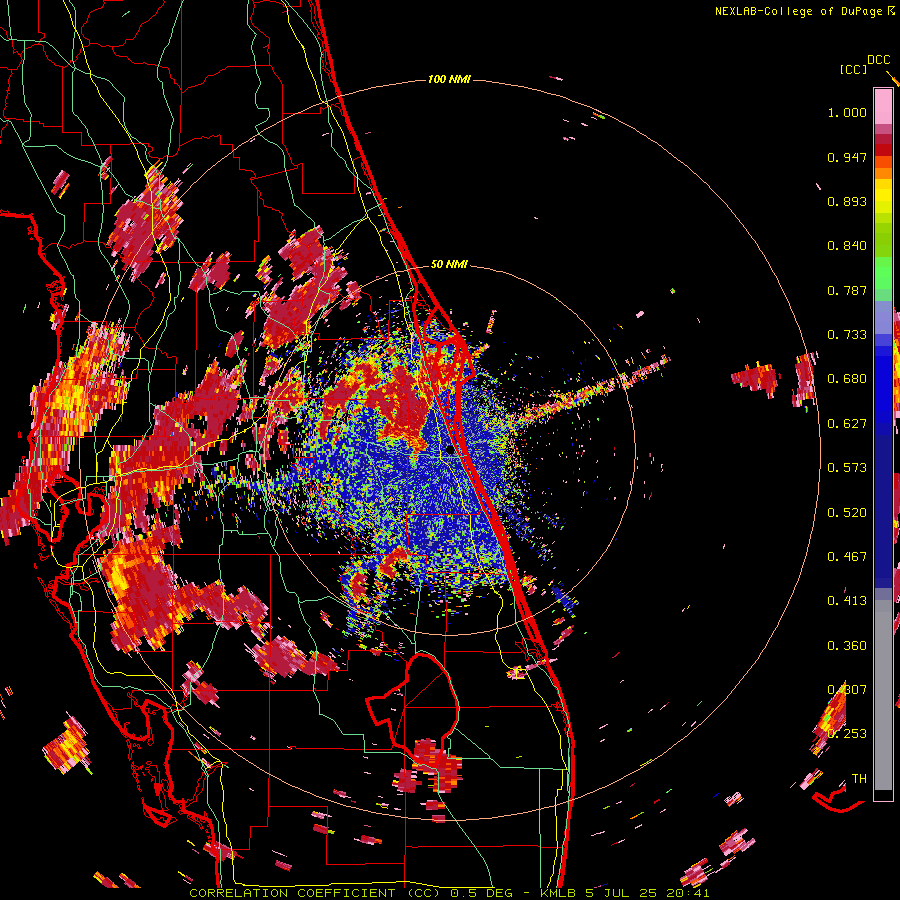
Task: Click the NEXLAB-College of DuPage title text
Action: pyautogui.click(x=801, y=11)
